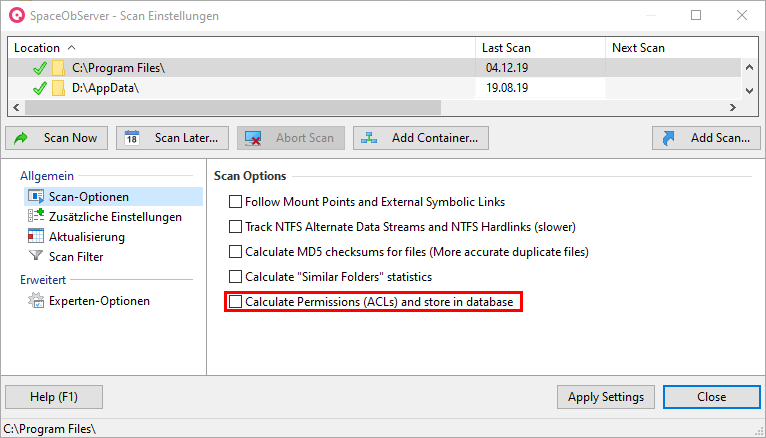Check Calculate "Similar Folders" statistics
The width and height of the screenshot is (766, 438).
(235, 276)
